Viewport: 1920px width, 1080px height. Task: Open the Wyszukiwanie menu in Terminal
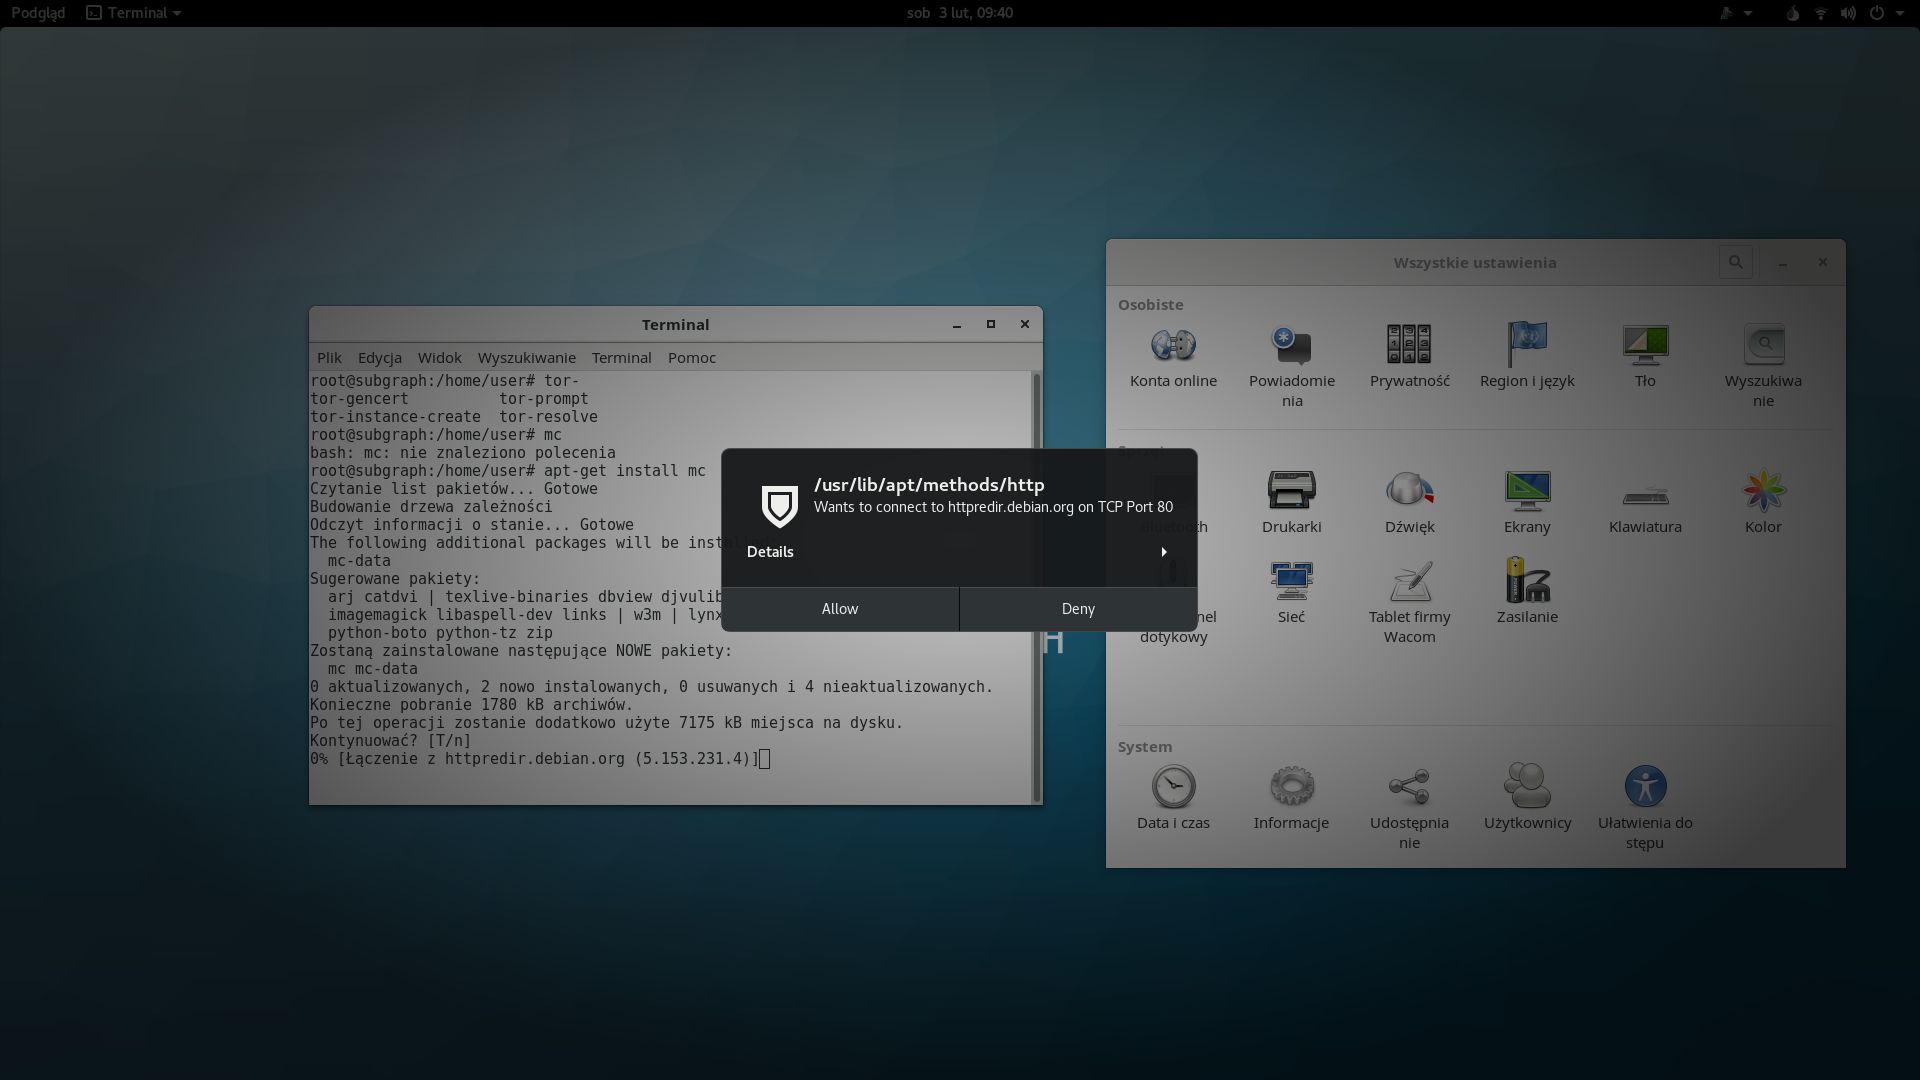526,357
